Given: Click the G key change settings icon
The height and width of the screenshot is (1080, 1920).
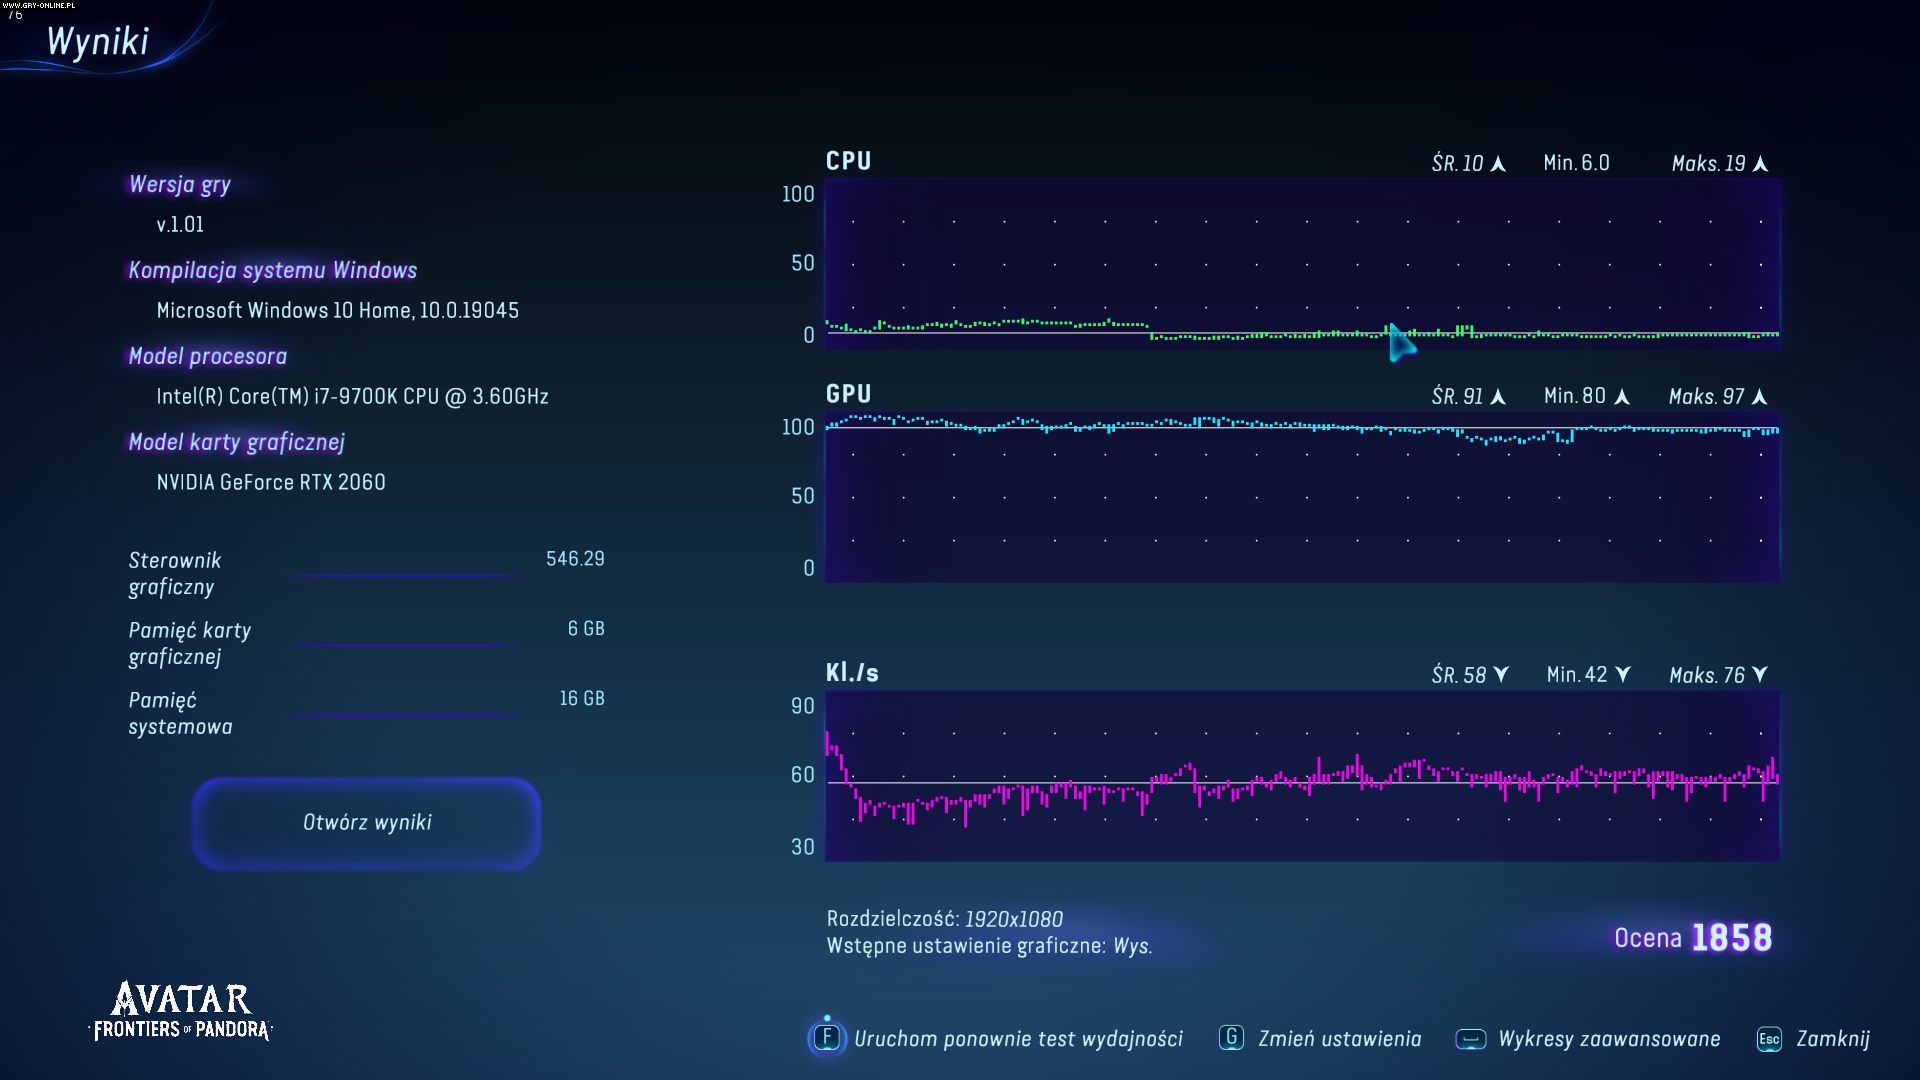Looking at the screenshot, I should point(1231,1038).
